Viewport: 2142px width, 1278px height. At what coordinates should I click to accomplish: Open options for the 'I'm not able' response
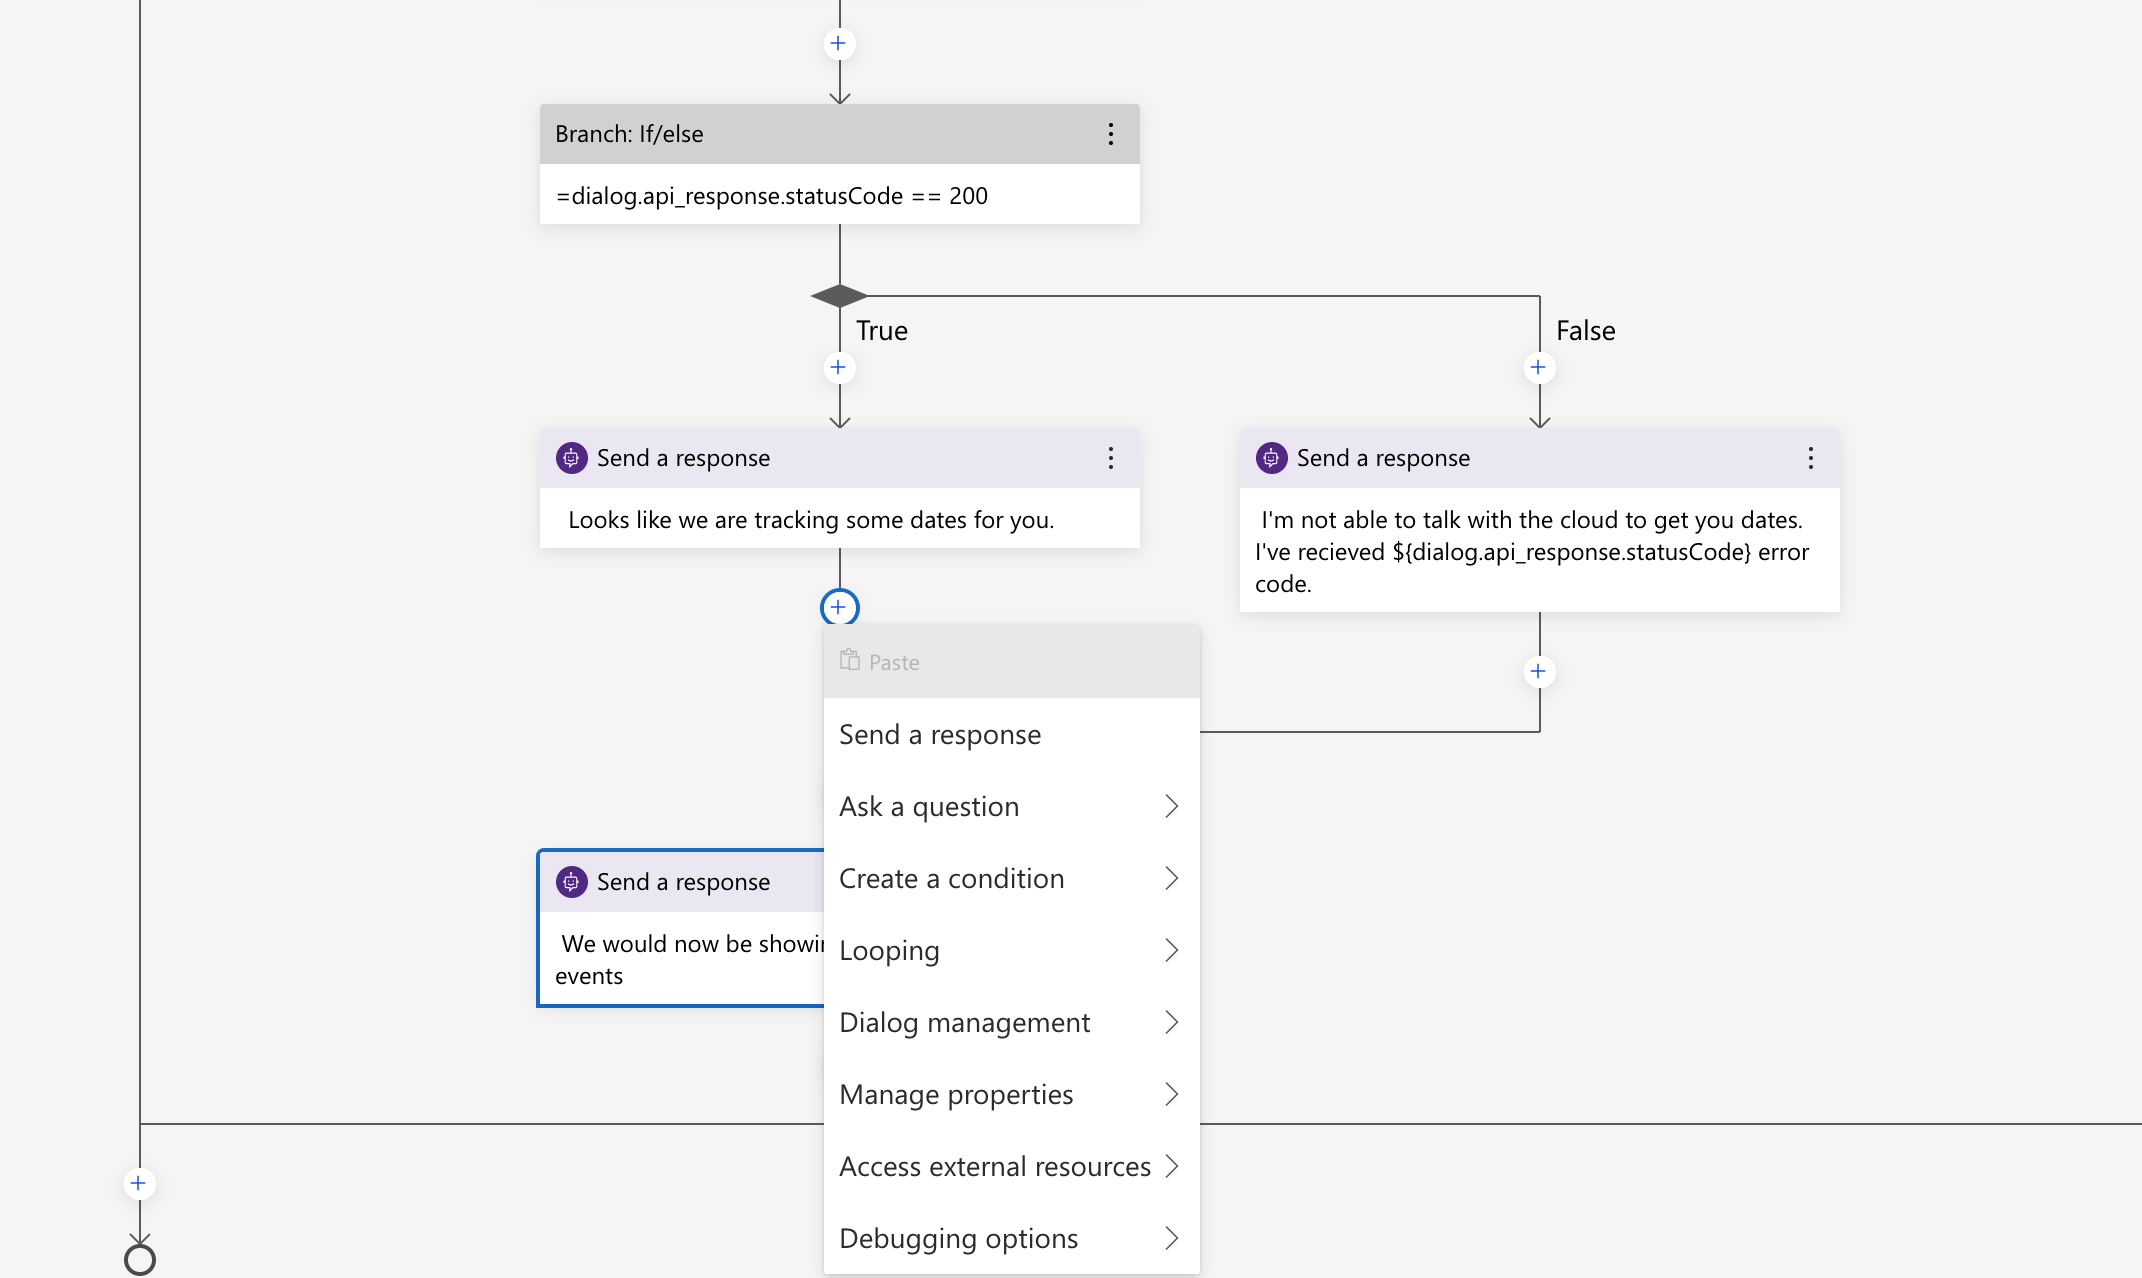(1810, 458)
